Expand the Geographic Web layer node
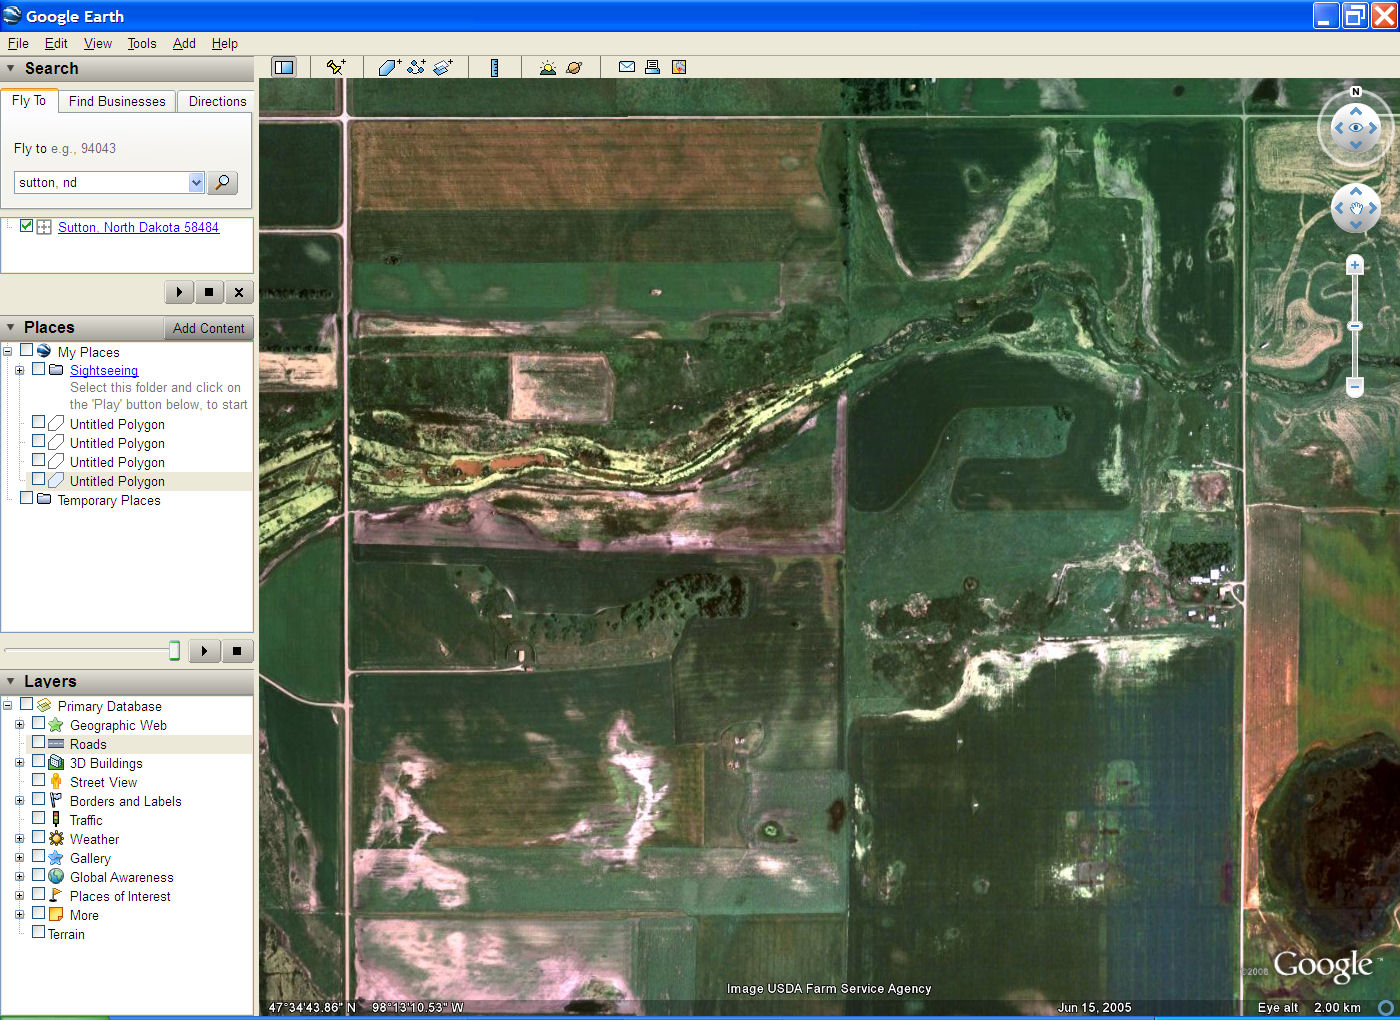1400x1020 pixels. (x=19, y=725)
